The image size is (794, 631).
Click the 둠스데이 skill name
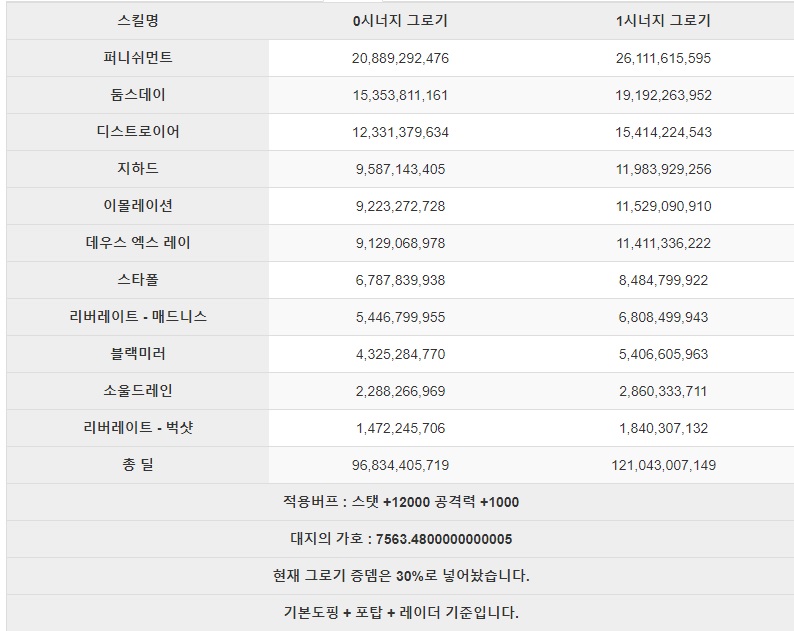[138, 95]
